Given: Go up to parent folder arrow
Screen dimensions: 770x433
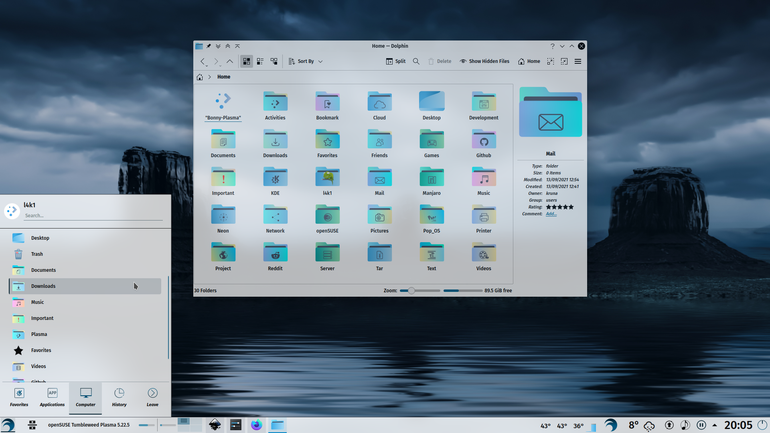Looking at the screenshot, I should 229,61.
